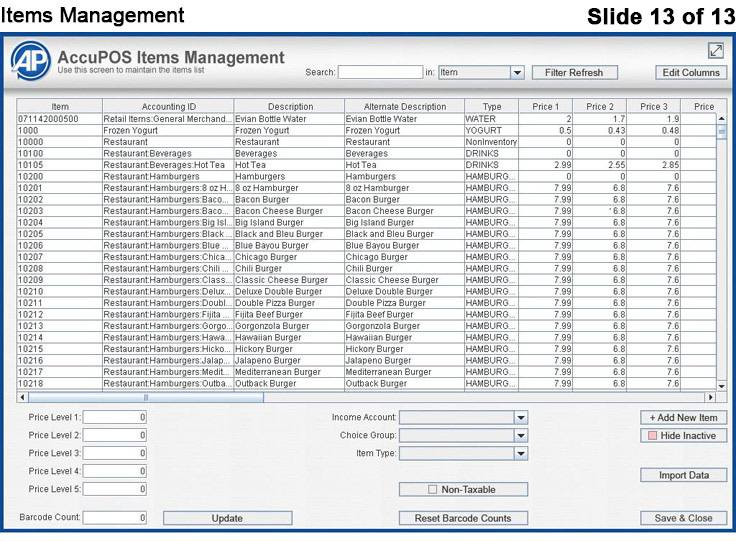Open the Income Account dropdown

pyautogui.click(x=521, y=417)
